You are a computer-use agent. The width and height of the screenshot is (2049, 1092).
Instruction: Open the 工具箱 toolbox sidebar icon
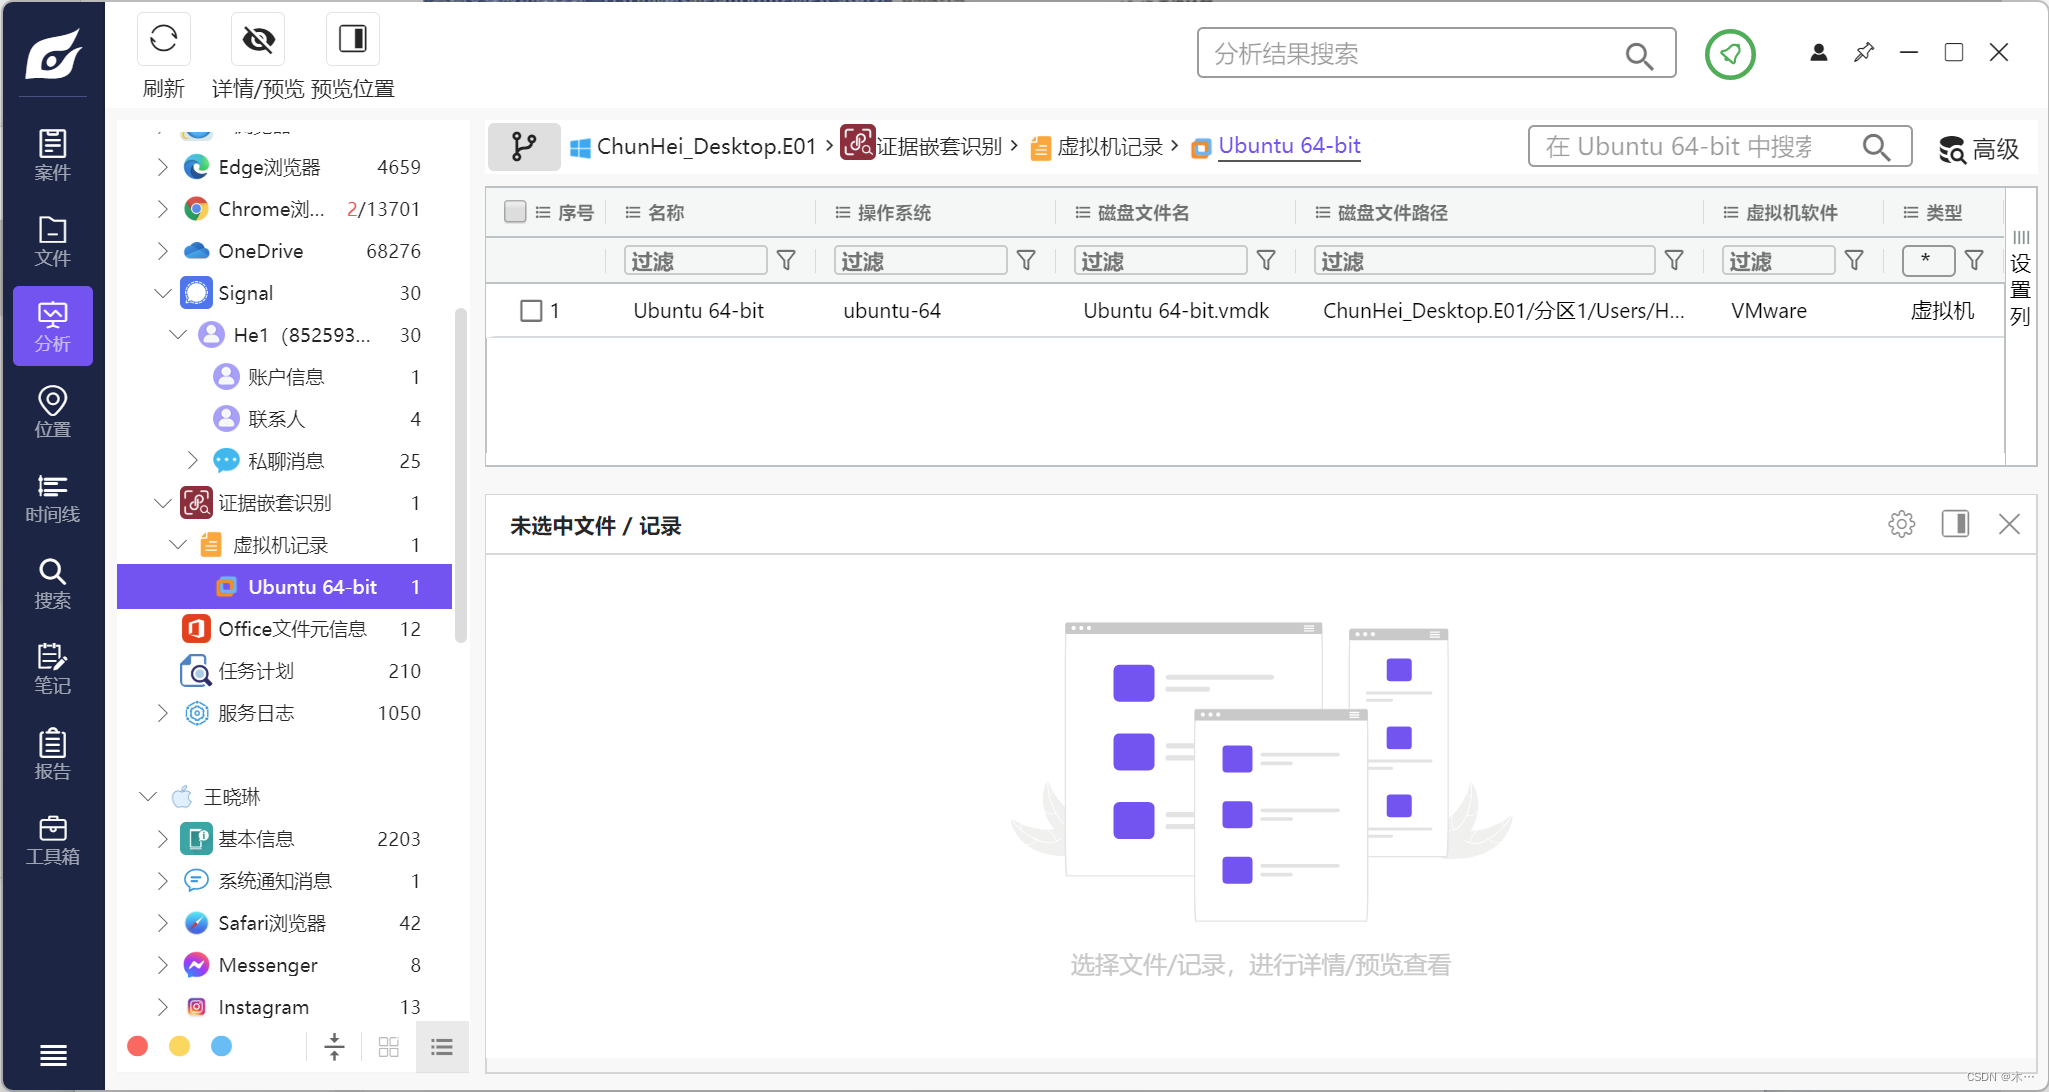coord(52,840)
